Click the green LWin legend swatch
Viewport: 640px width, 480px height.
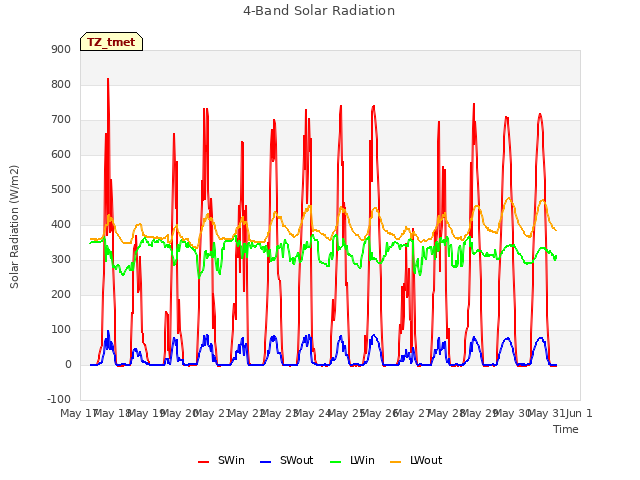(x=336, y=462)
